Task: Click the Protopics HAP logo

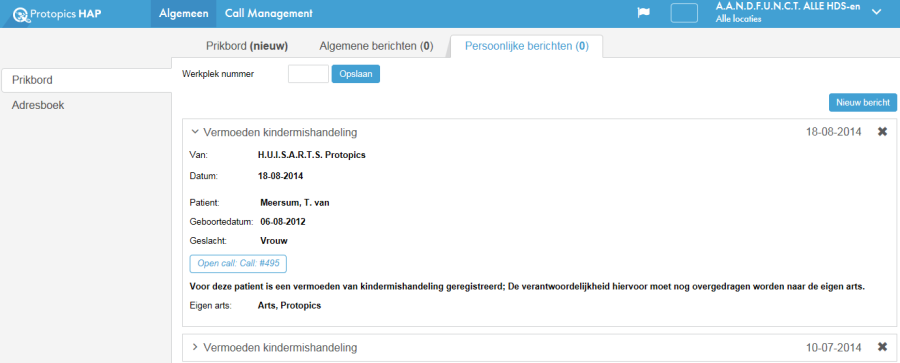Action: point(57,14)
